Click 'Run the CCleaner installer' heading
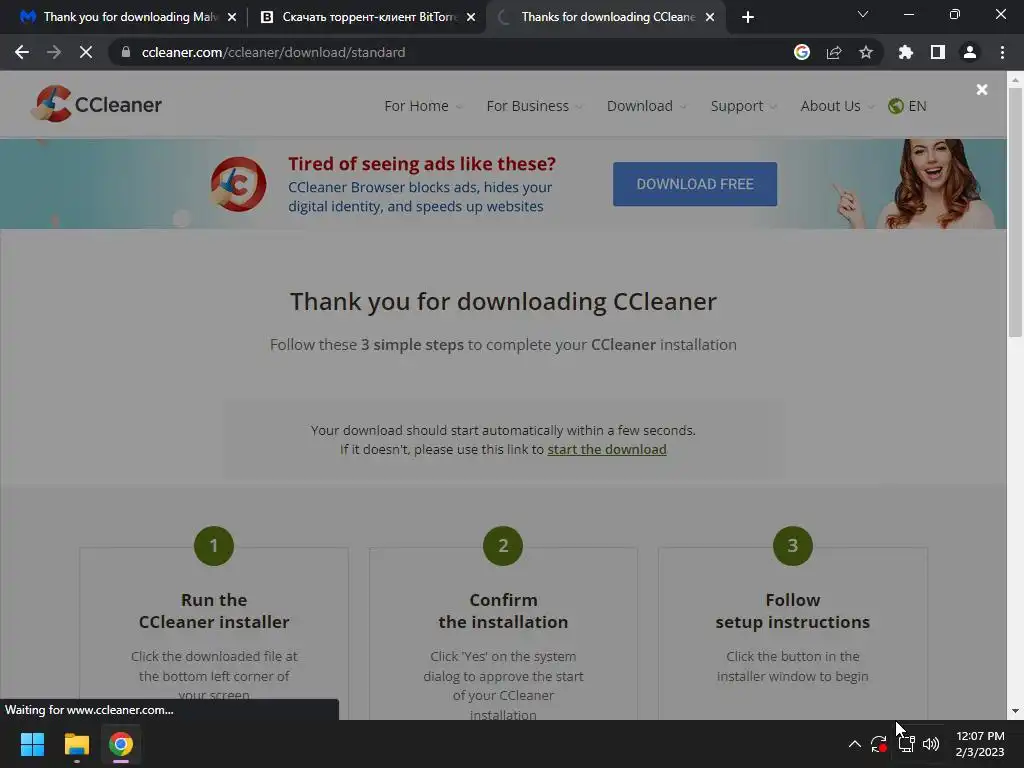This screenshot has width=1024, height=768. [214, 611]
